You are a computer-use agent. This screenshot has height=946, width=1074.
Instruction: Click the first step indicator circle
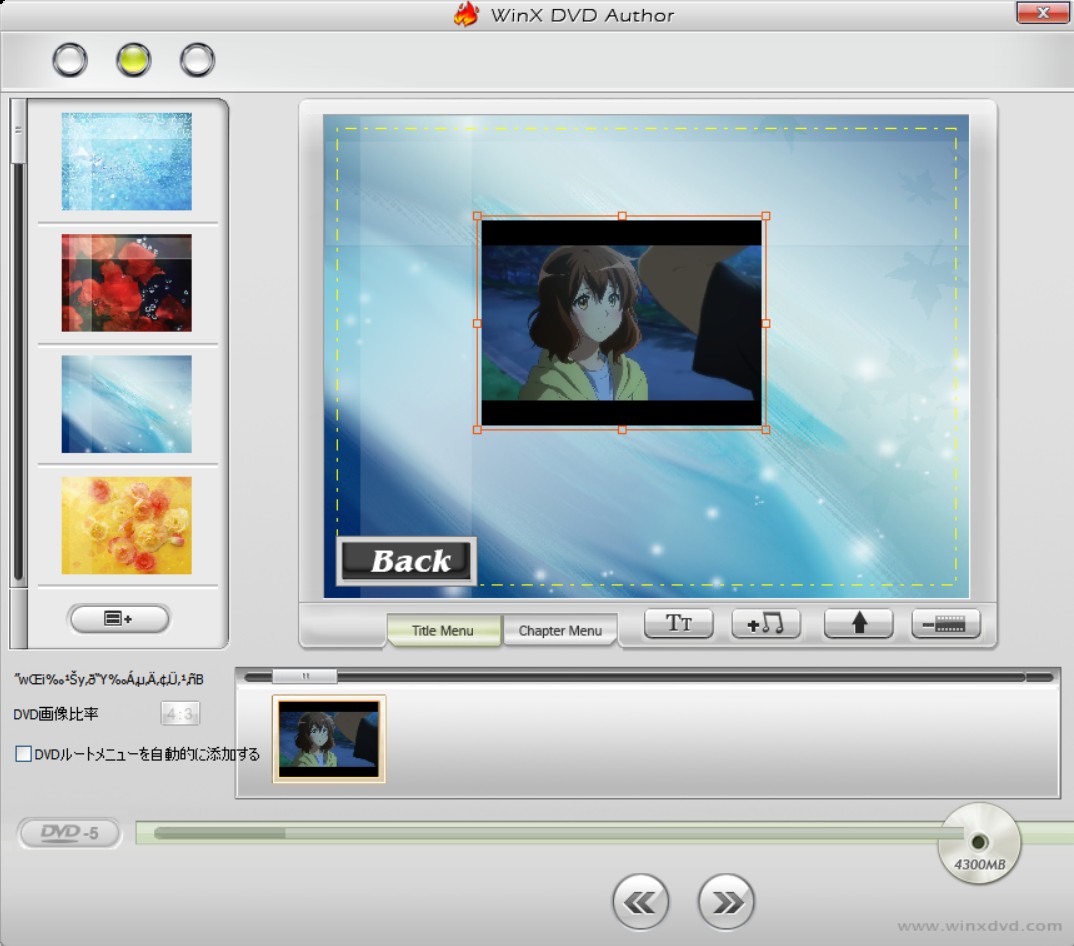tap(70, 60)
